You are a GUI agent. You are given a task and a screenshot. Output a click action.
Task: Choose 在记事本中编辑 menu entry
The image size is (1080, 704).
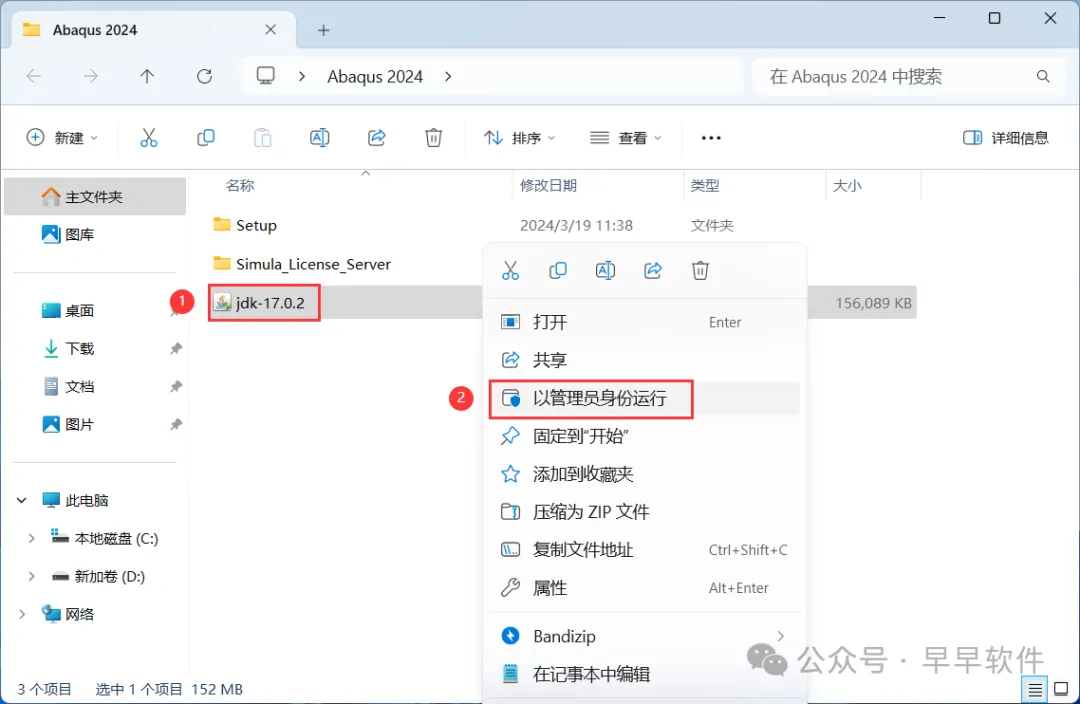(644, 674)
